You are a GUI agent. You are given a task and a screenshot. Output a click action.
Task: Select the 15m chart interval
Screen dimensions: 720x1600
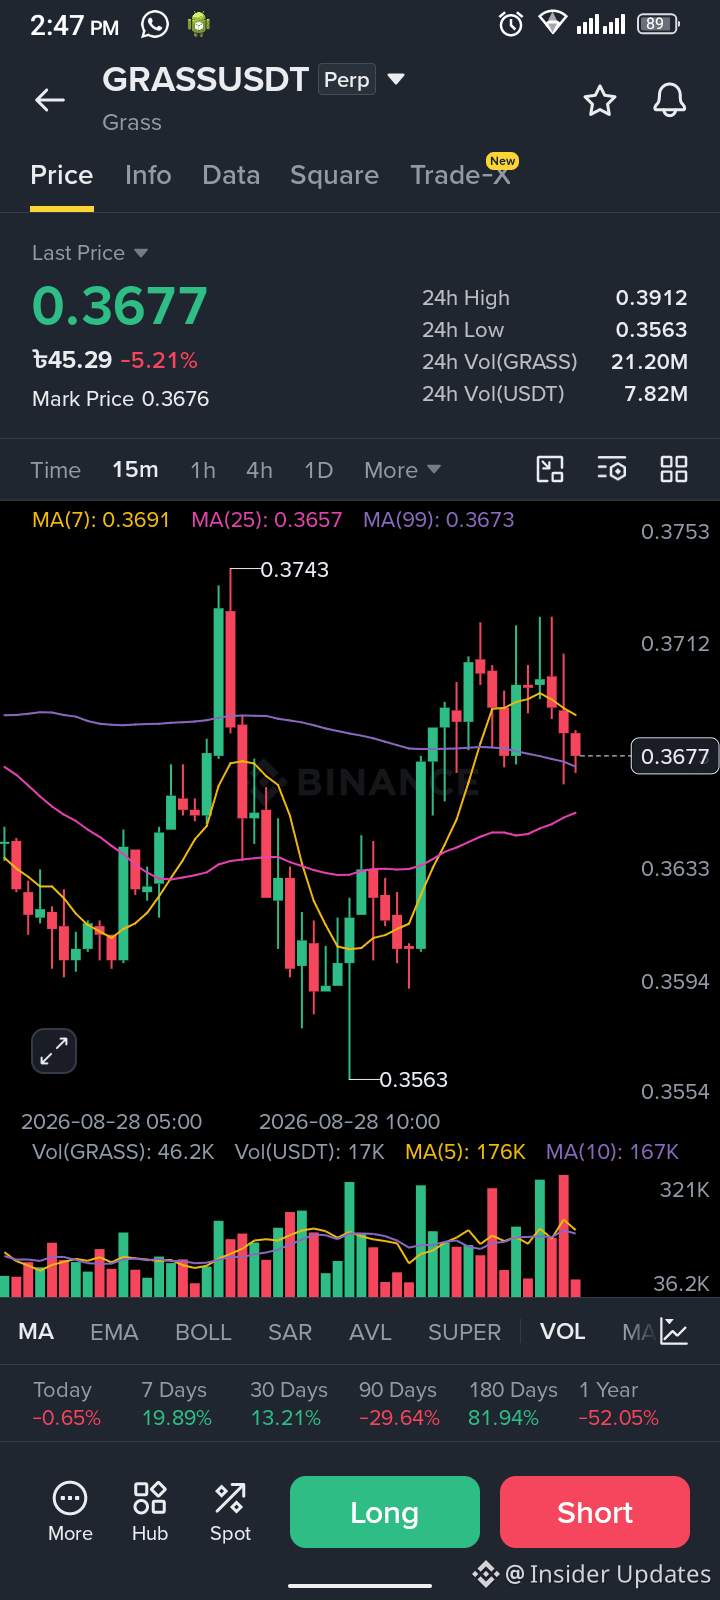tap(135, 470)
